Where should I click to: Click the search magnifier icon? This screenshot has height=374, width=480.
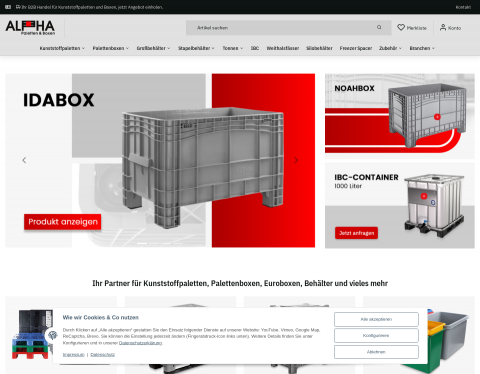(x=379, y=27)
